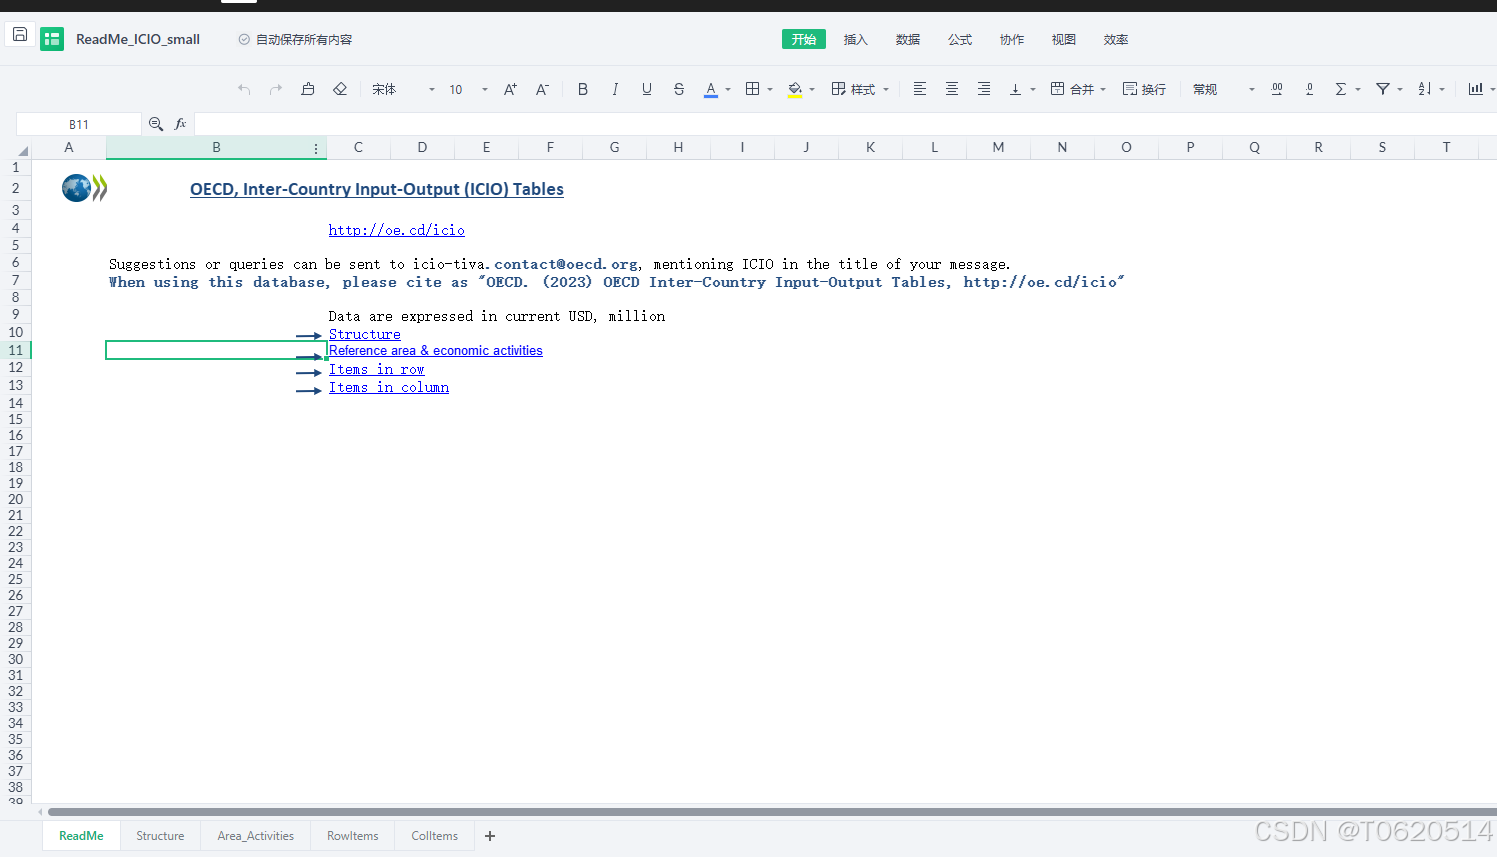The width and height of the screenshot is (1497, 857).
Task: Apply cell borders icon
Action: pyautogui.click(x=753, y=89)
